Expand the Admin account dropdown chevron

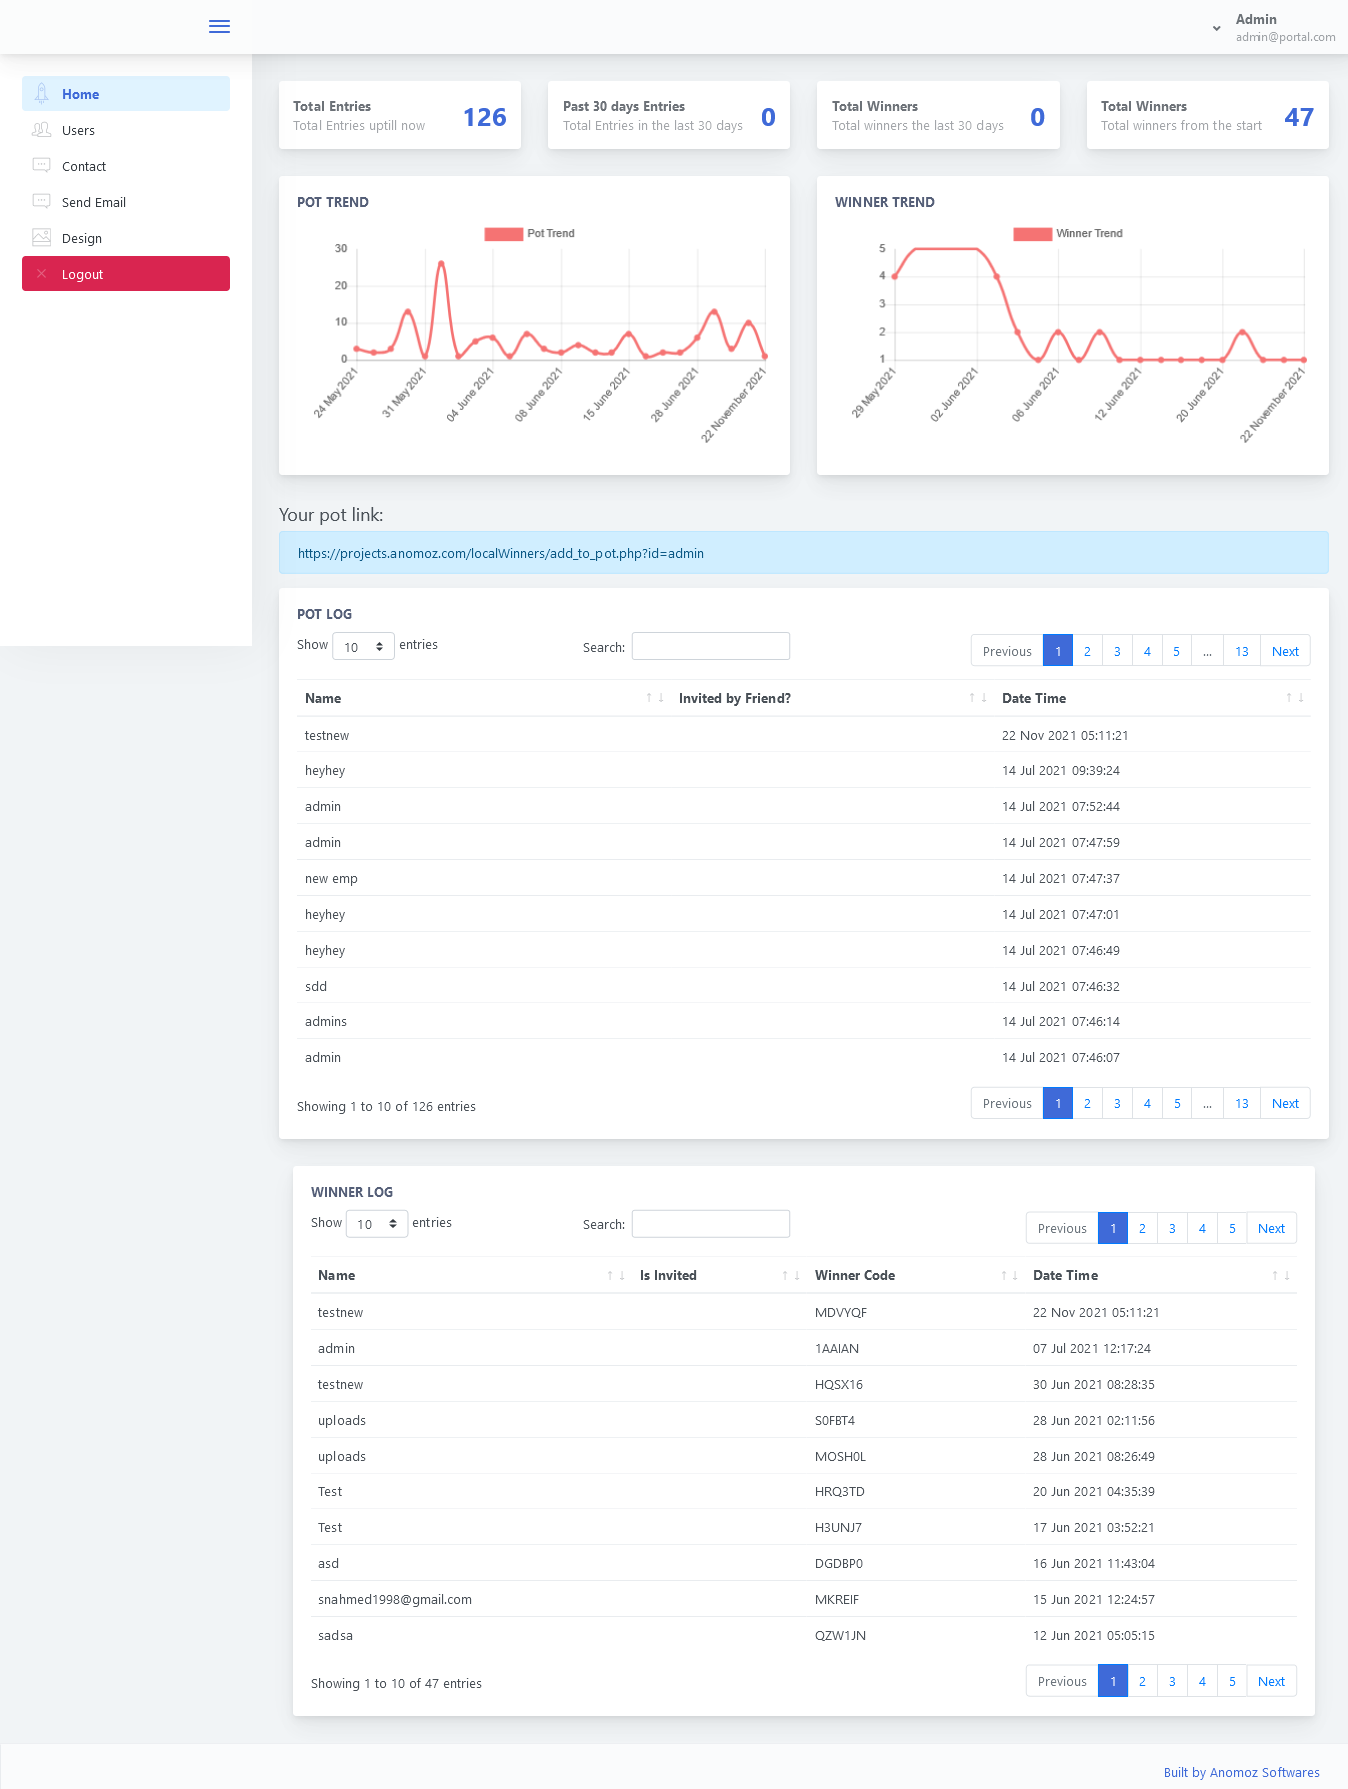(1216, 28)
